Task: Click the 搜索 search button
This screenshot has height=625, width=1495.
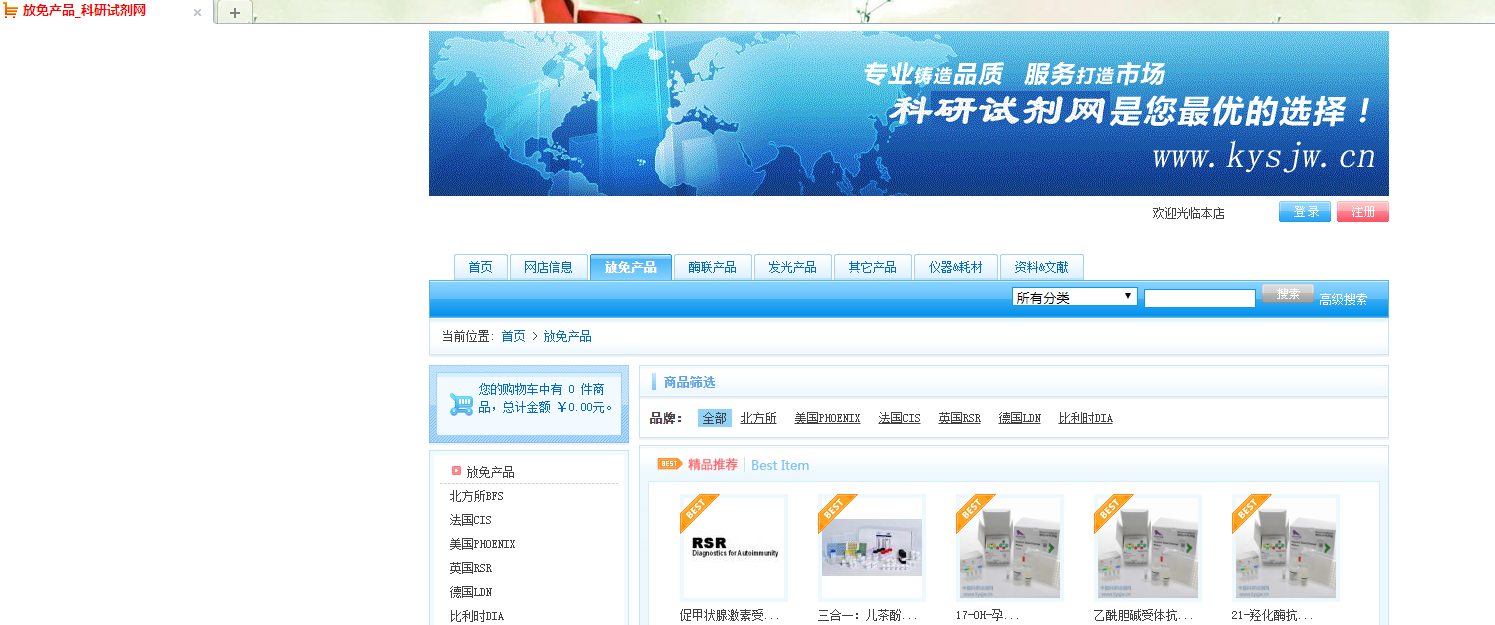Action: 1287,294
